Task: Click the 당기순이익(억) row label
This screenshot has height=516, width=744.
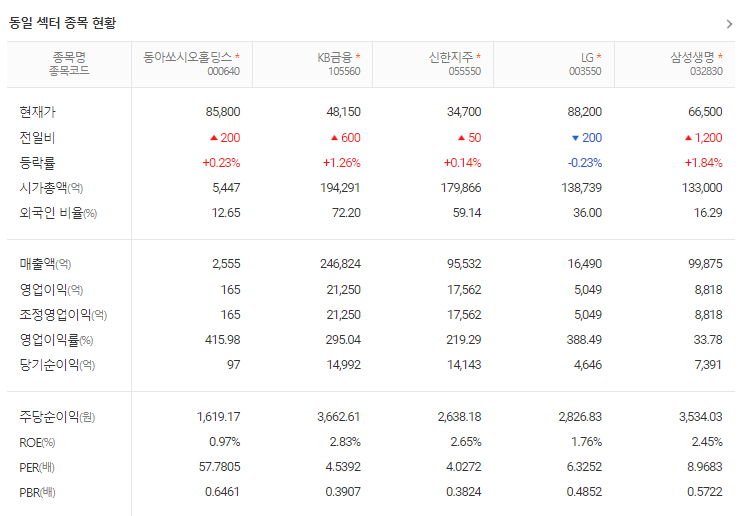Action: point(57,365)
